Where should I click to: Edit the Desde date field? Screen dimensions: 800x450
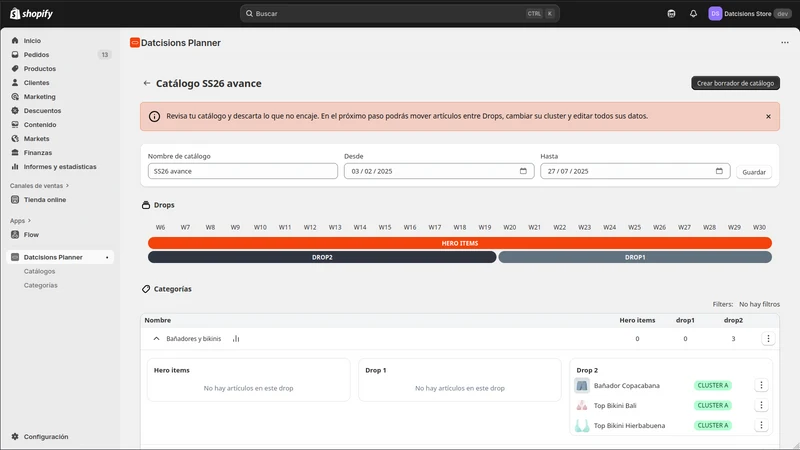(x=439, y=171)
